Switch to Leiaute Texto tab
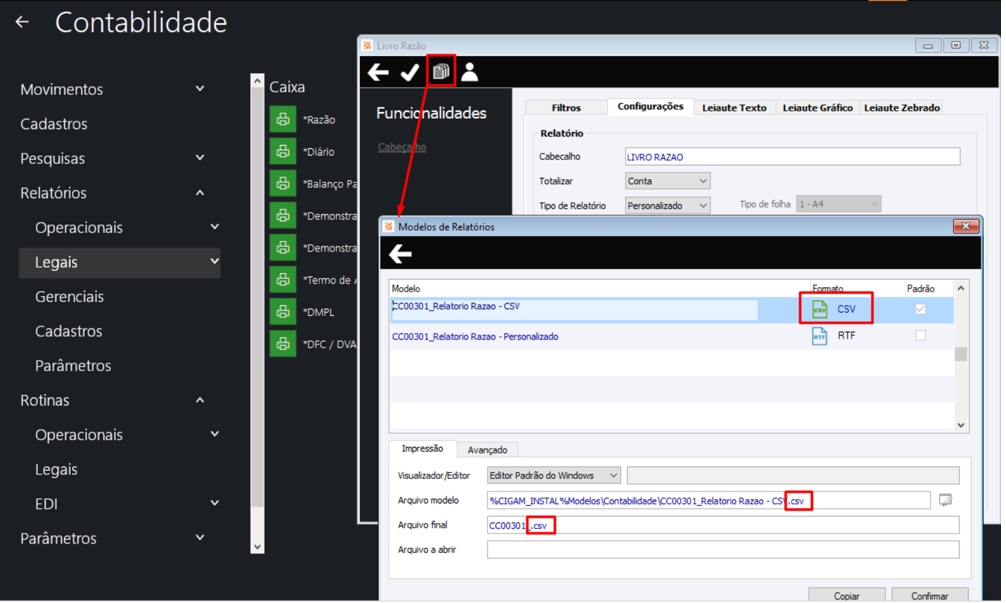This screenshot has height=603, width=1006. [734, 108]
